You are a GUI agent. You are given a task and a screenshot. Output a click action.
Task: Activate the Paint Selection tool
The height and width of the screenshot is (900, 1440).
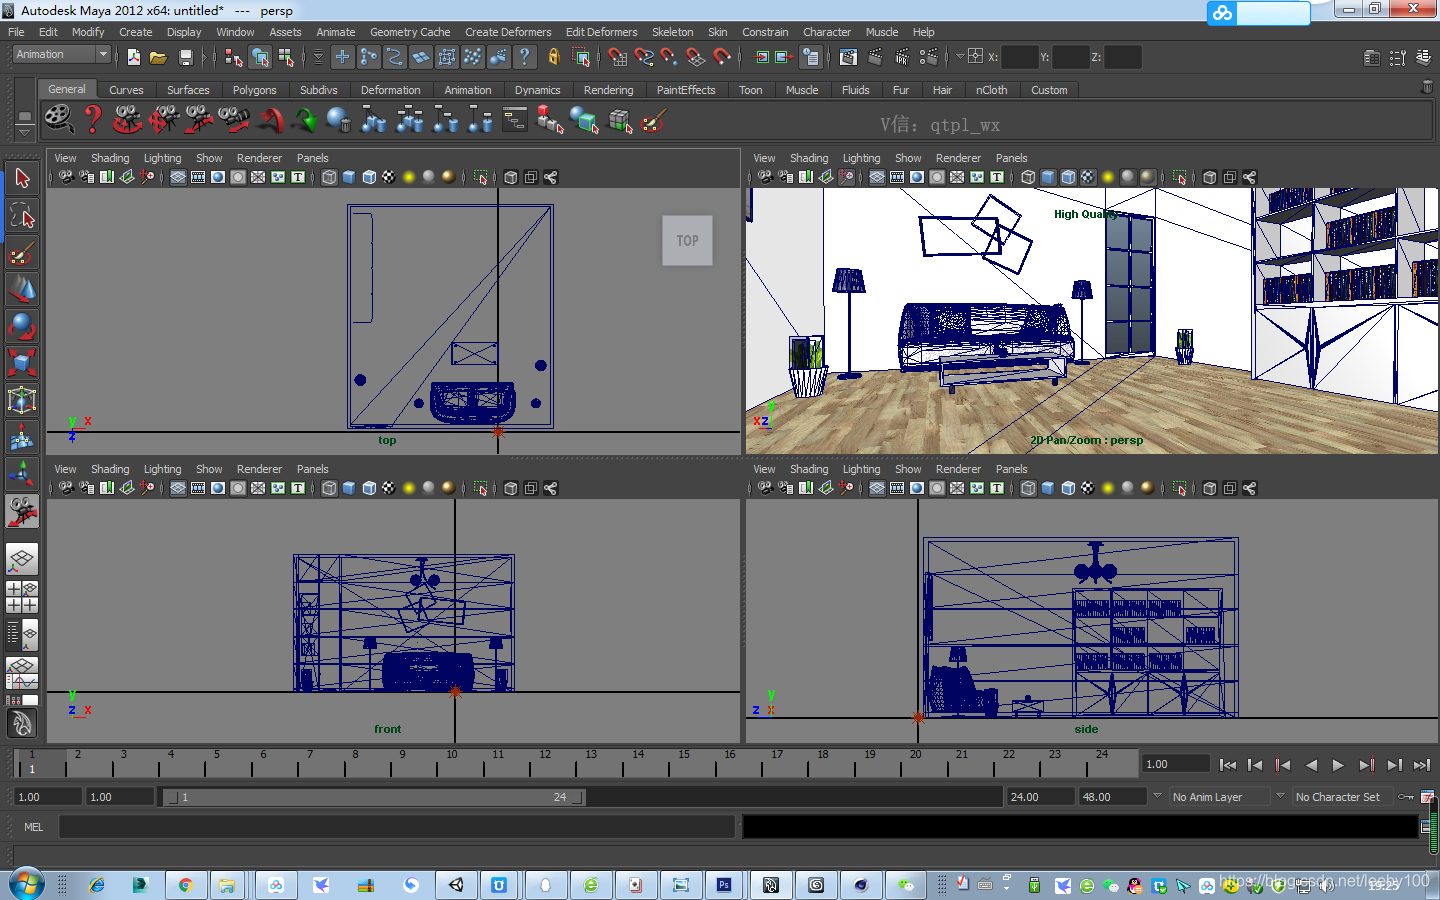22,253
